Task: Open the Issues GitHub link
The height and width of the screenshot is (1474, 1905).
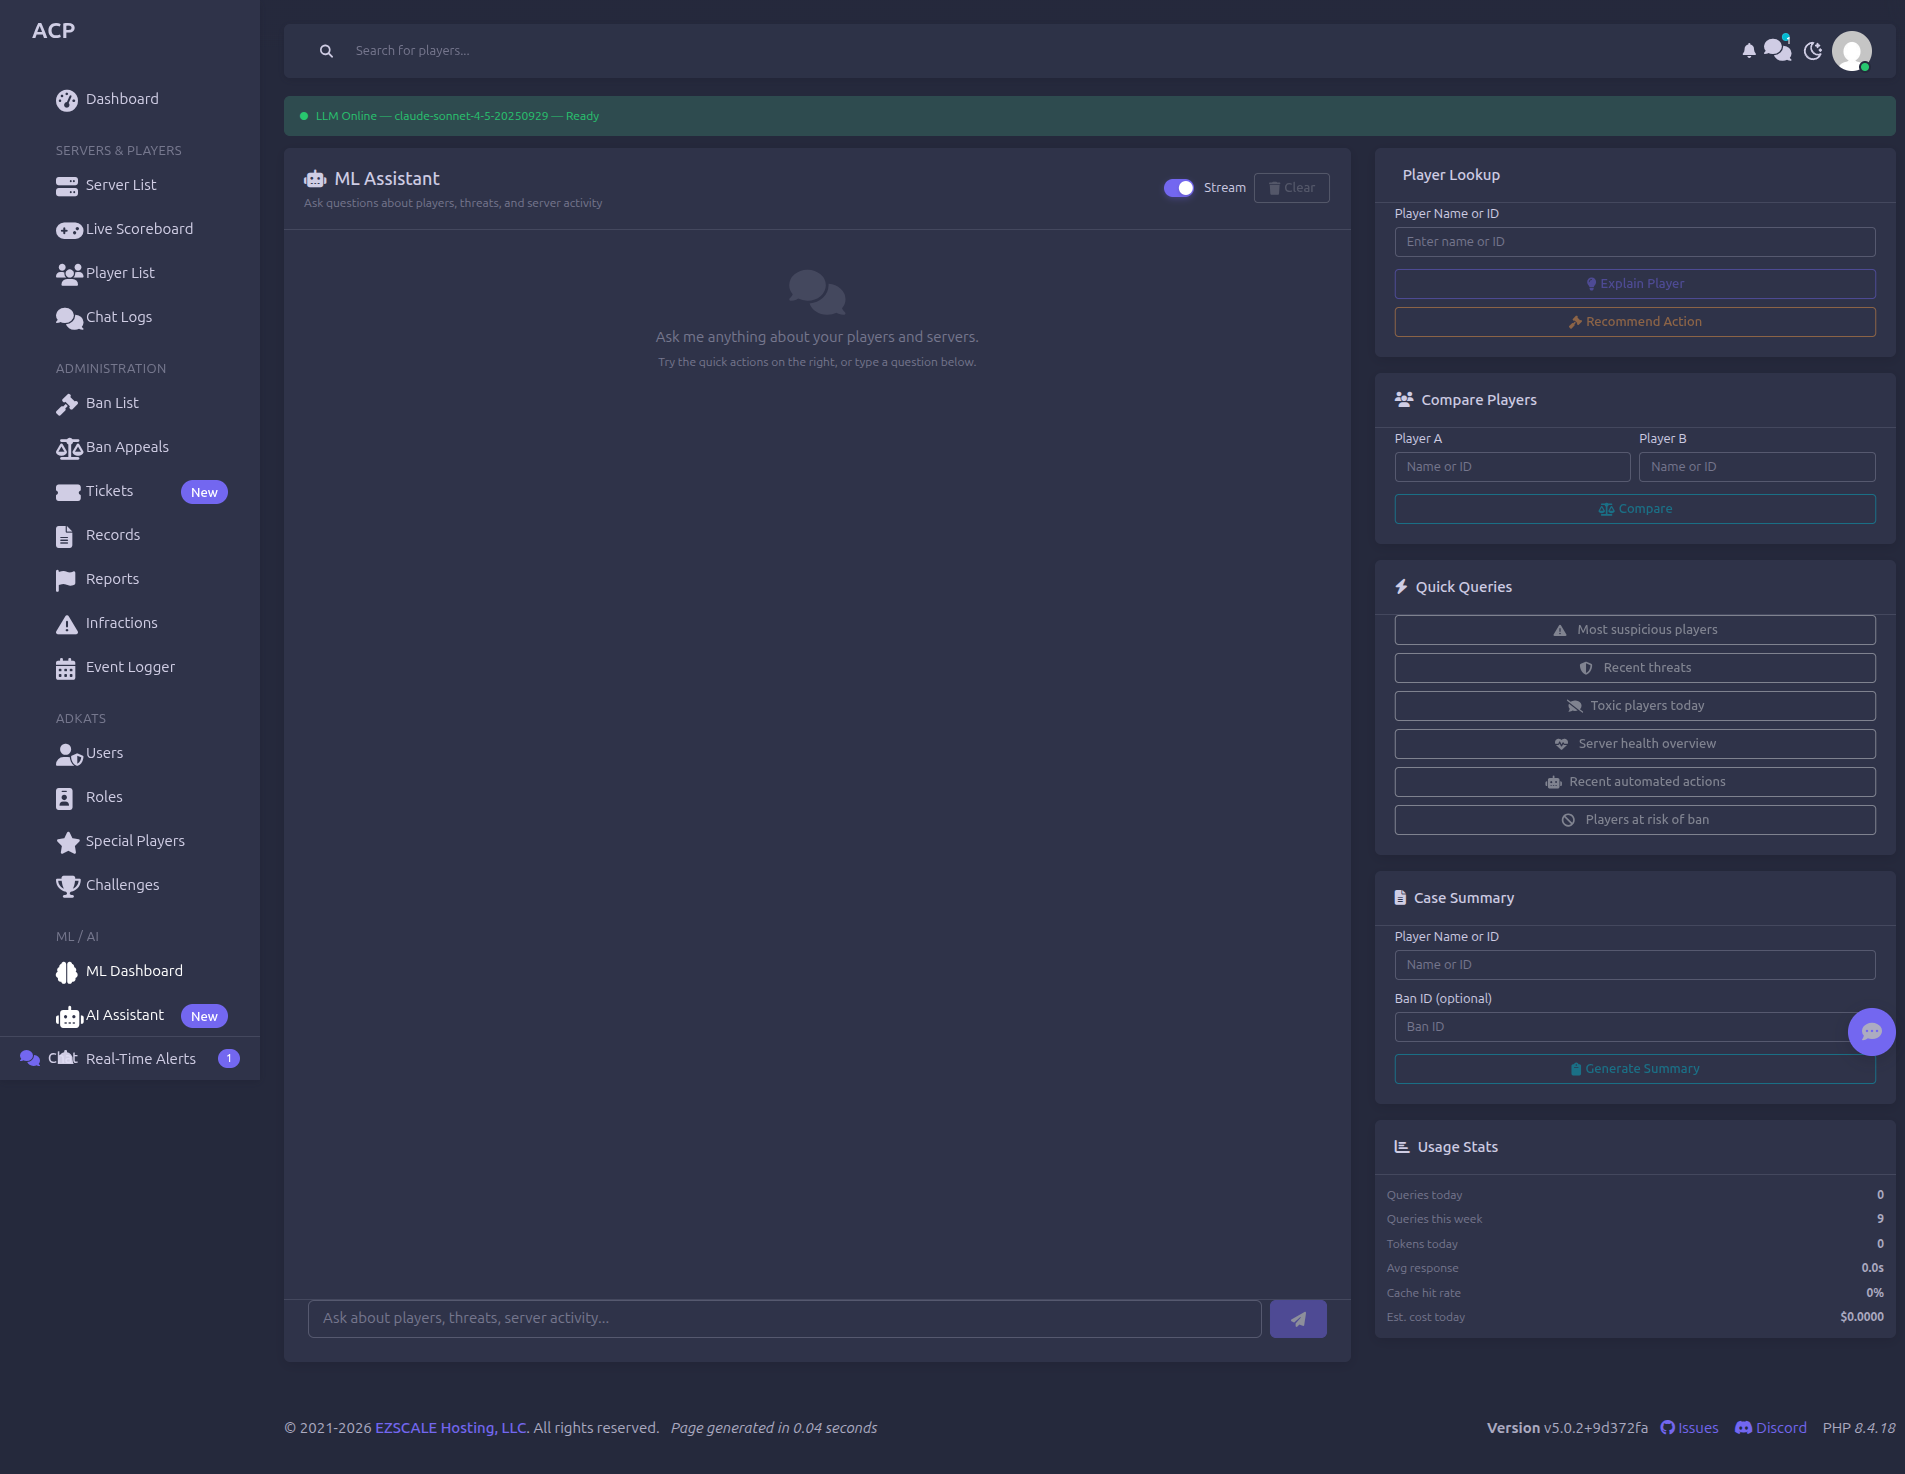Action: [1689, 1428]
